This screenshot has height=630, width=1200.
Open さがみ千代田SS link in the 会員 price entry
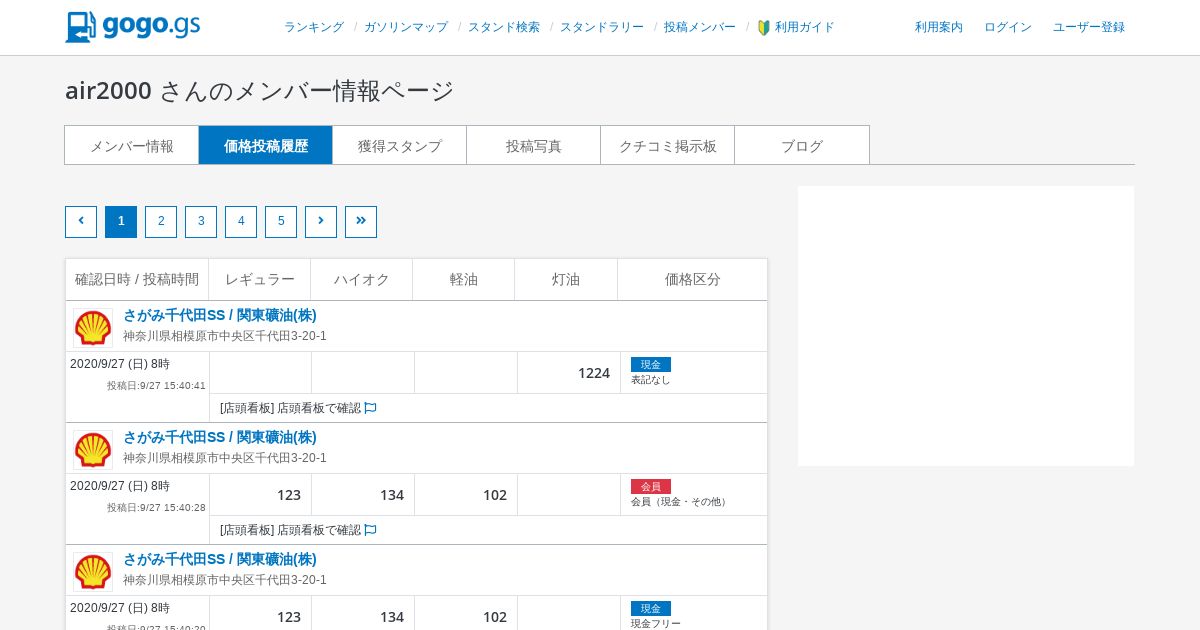coord(220,437)
